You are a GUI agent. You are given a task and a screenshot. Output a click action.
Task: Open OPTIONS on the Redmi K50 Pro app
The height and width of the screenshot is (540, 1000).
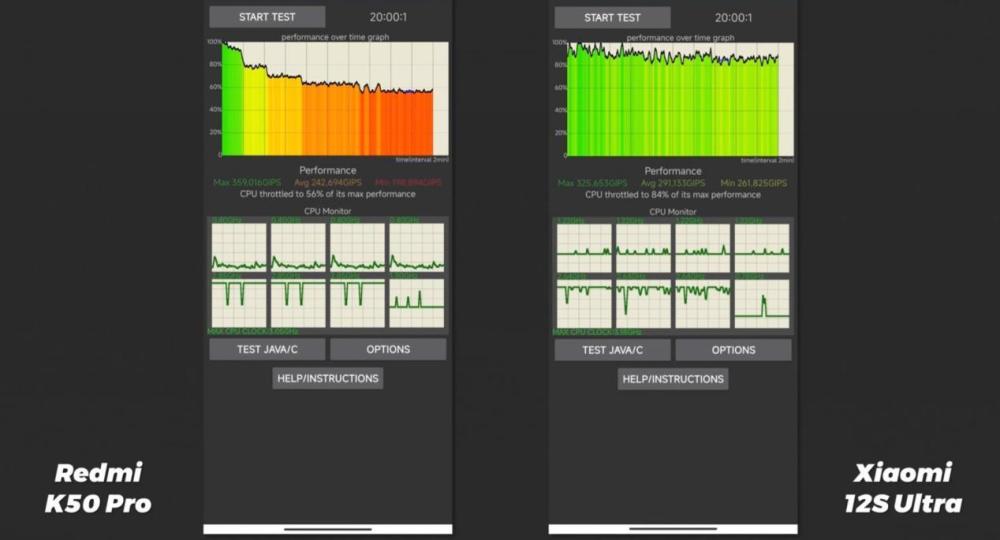(388, 349)
